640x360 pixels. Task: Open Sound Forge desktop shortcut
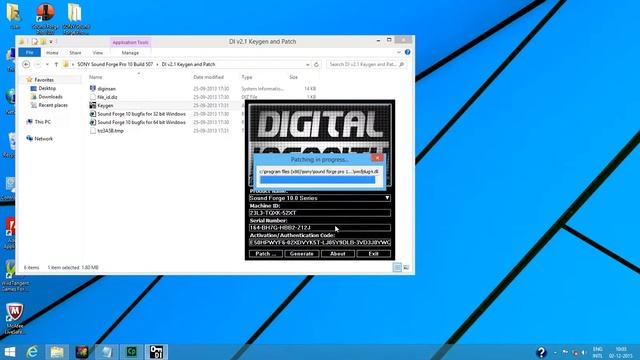point(45,19)
